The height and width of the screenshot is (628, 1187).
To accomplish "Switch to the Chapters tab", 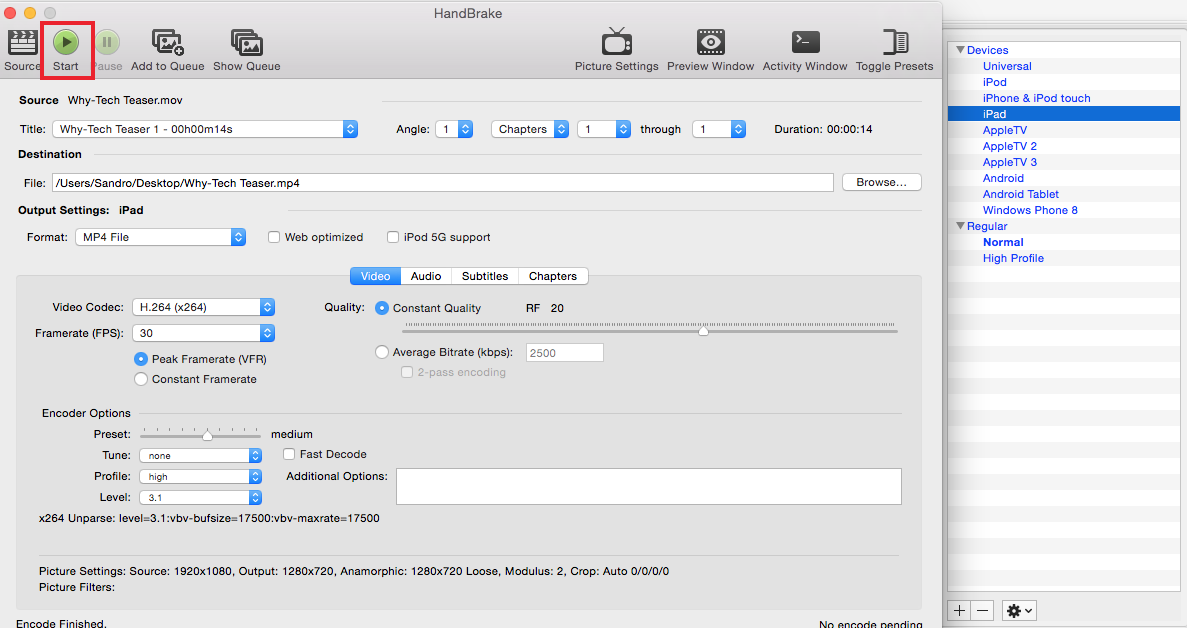I will tap(553, 276).
